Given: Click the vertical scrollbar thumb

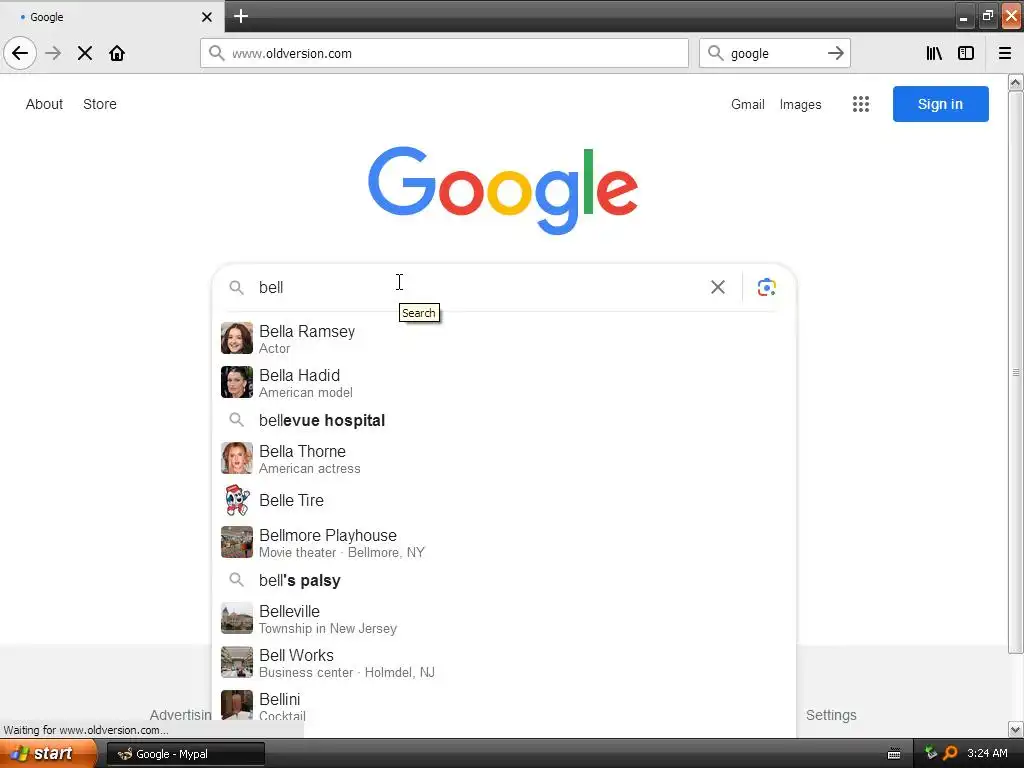Looking at the screenshot, I should click(1016, 372).
